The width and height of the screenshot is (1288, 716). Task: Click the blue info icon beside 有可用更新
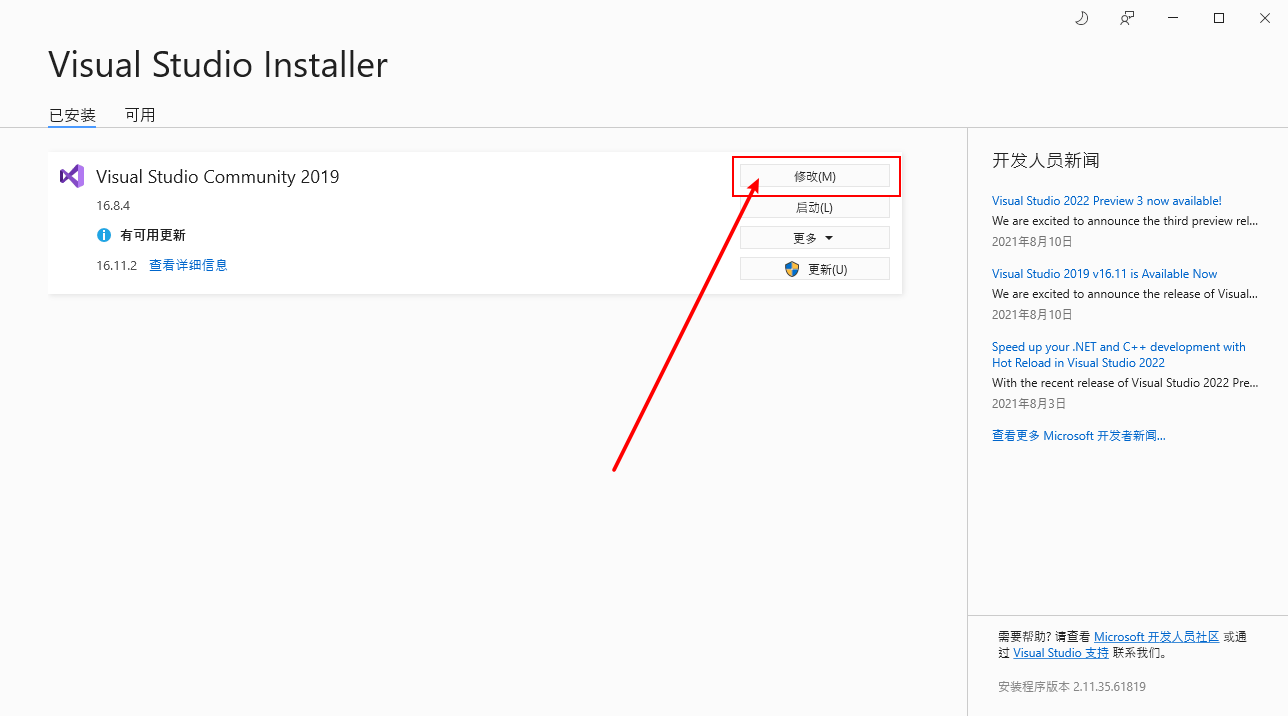click(x=104, y=235)
